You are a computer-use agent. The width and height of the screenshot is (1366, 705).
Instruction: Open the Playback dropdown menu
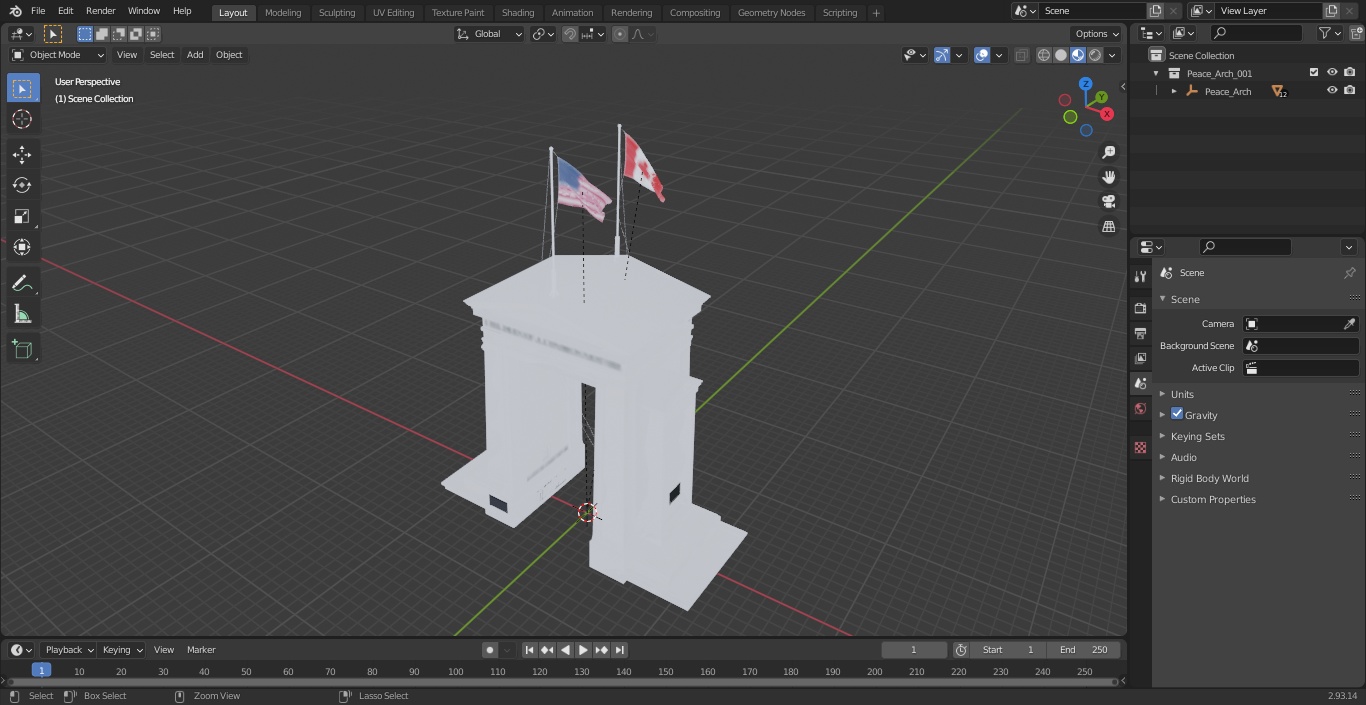[69, 650]
